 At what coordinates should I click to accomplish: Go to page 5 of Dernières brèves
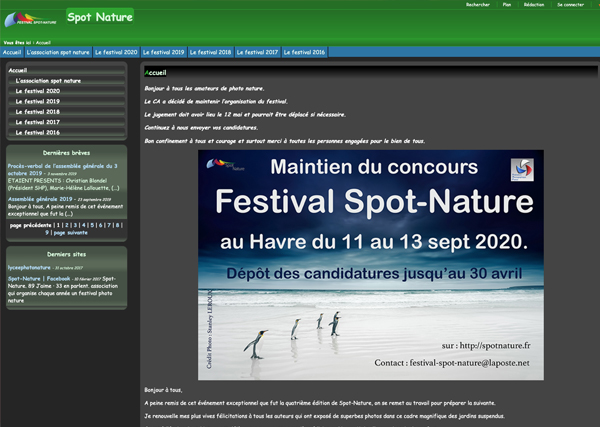tap(92, 225)
